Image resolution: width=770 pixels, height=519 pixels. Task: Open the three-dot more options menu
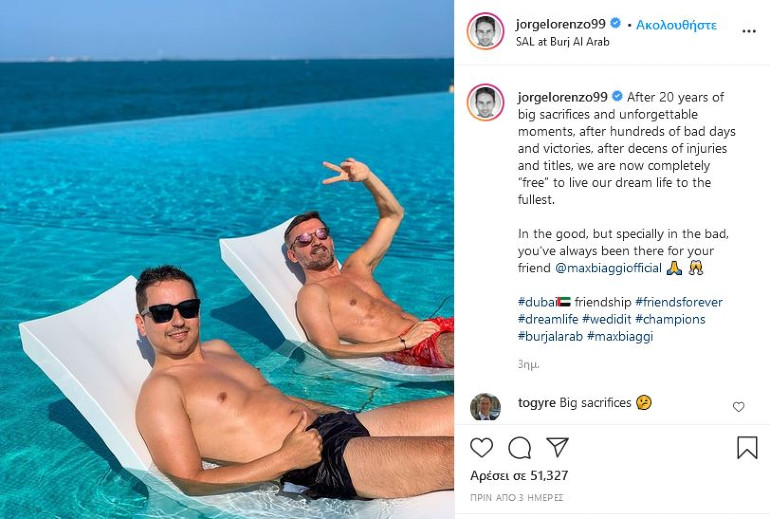(x=749, y=31)
